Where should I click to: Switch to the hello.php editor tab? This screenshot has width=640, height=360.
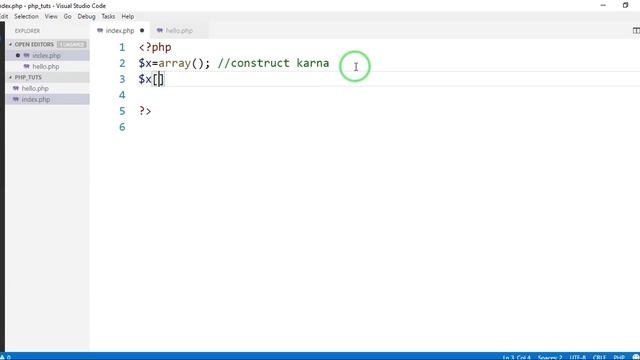click(x=179, y=31)
